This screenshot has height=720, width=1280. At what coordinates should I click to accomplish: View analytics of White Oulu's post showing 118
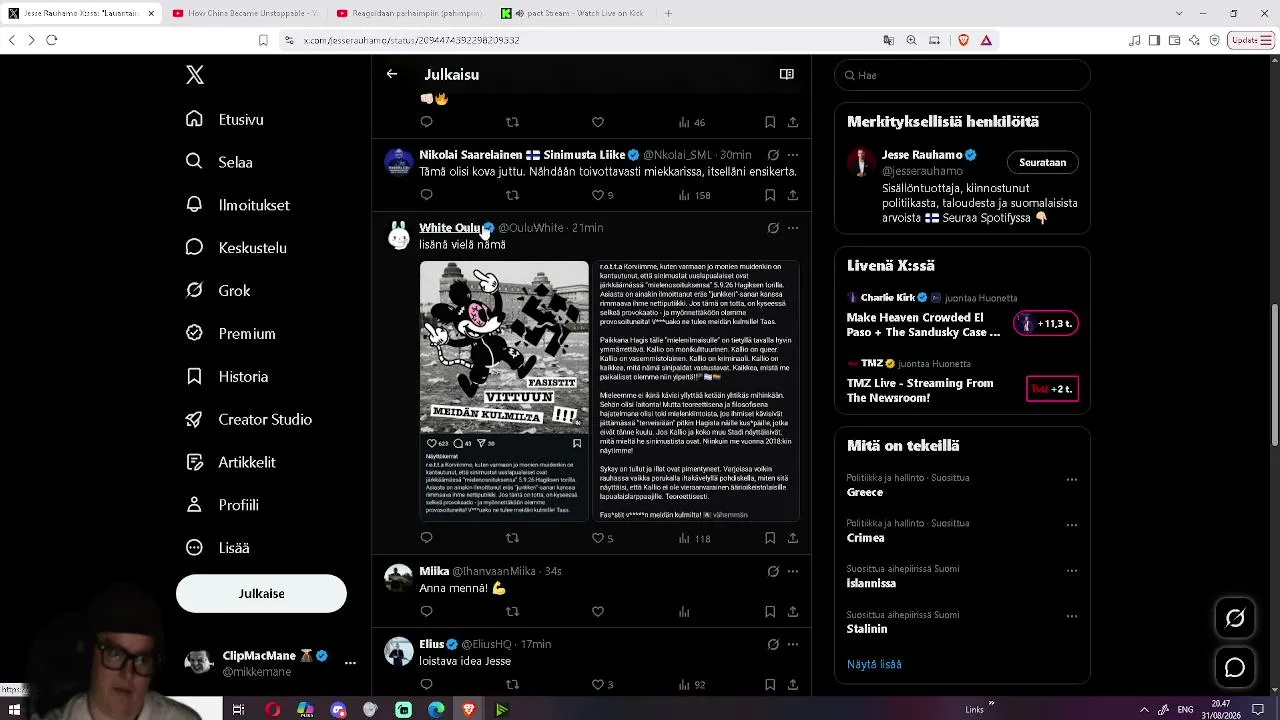point(694,538)
